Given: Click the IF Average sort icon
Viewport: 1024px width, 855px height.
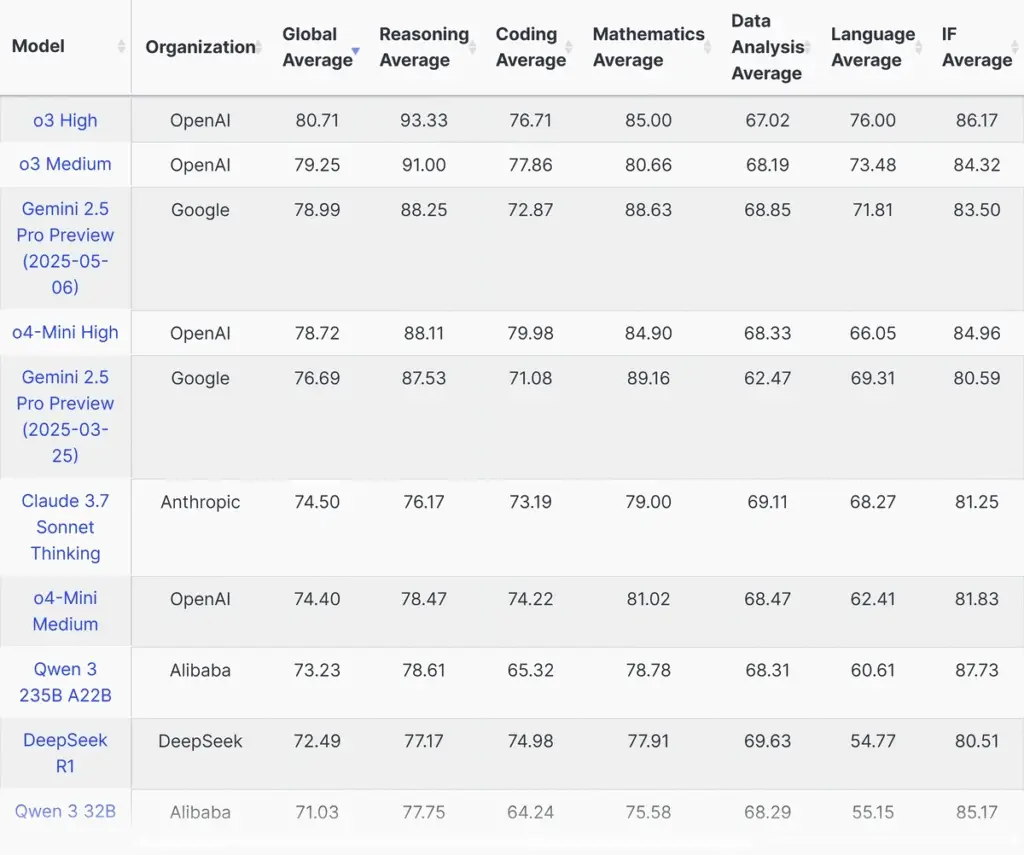Looking at the screenshot, I should (x=1015, y=47).
